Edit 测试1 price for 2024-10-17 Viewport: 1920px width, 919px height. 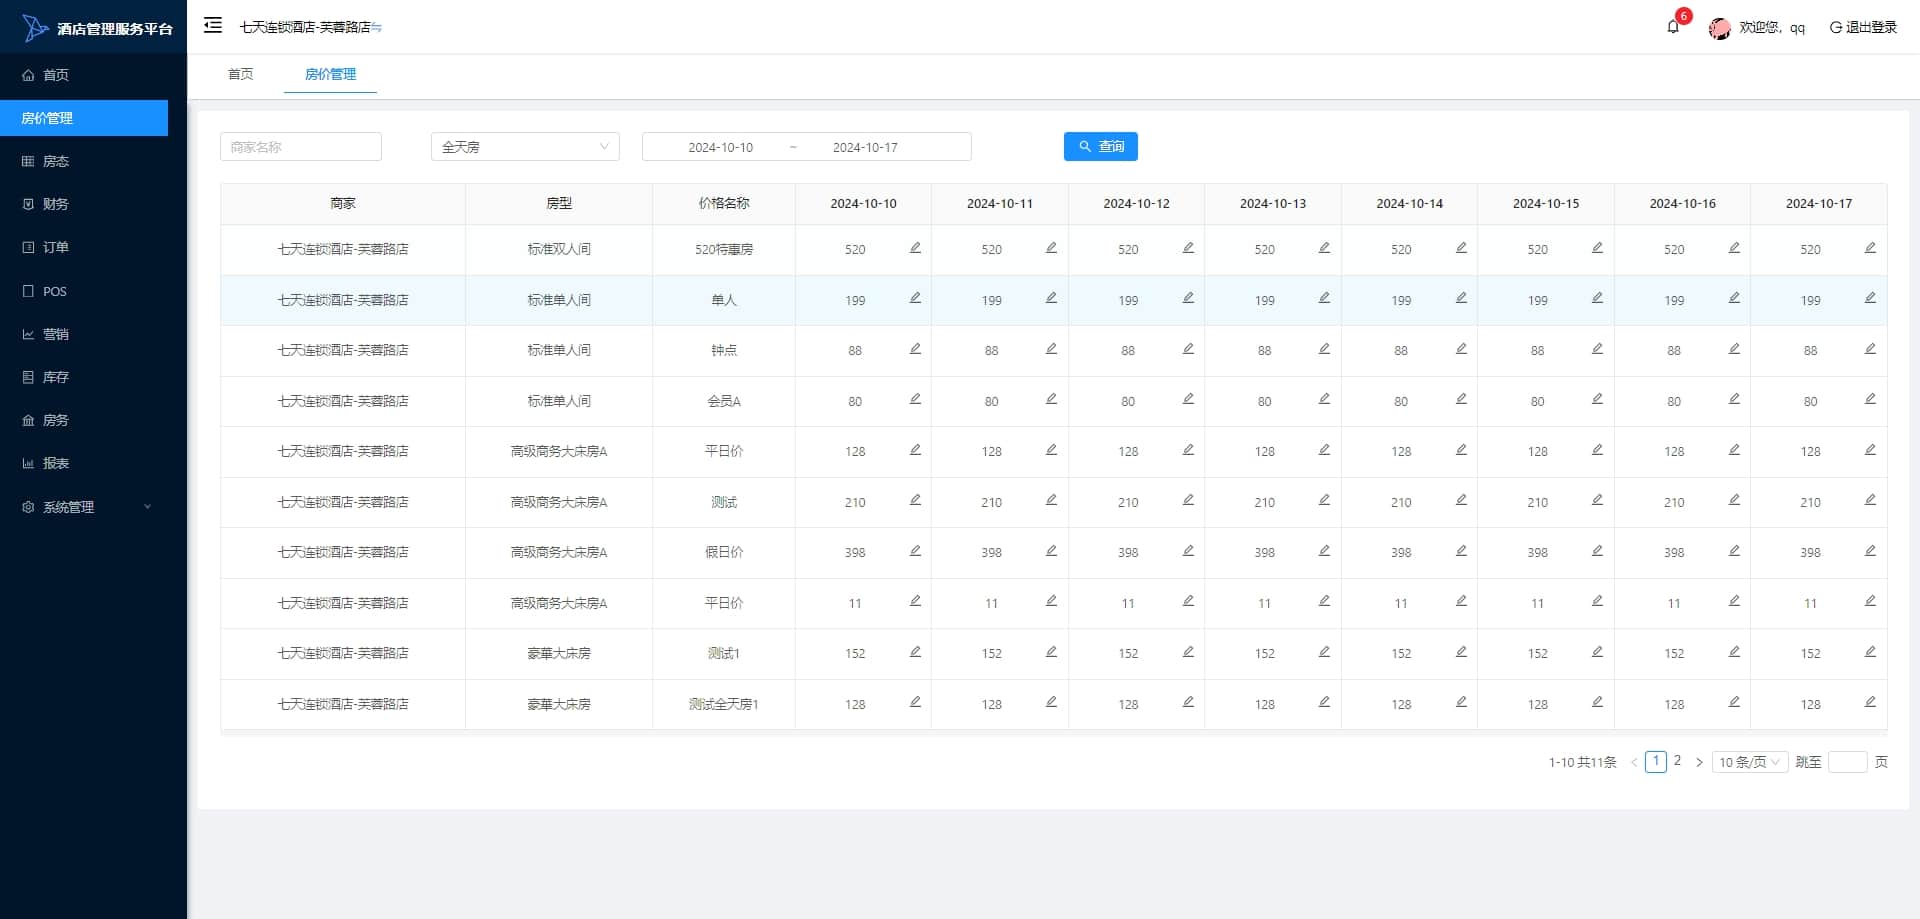1870,652
